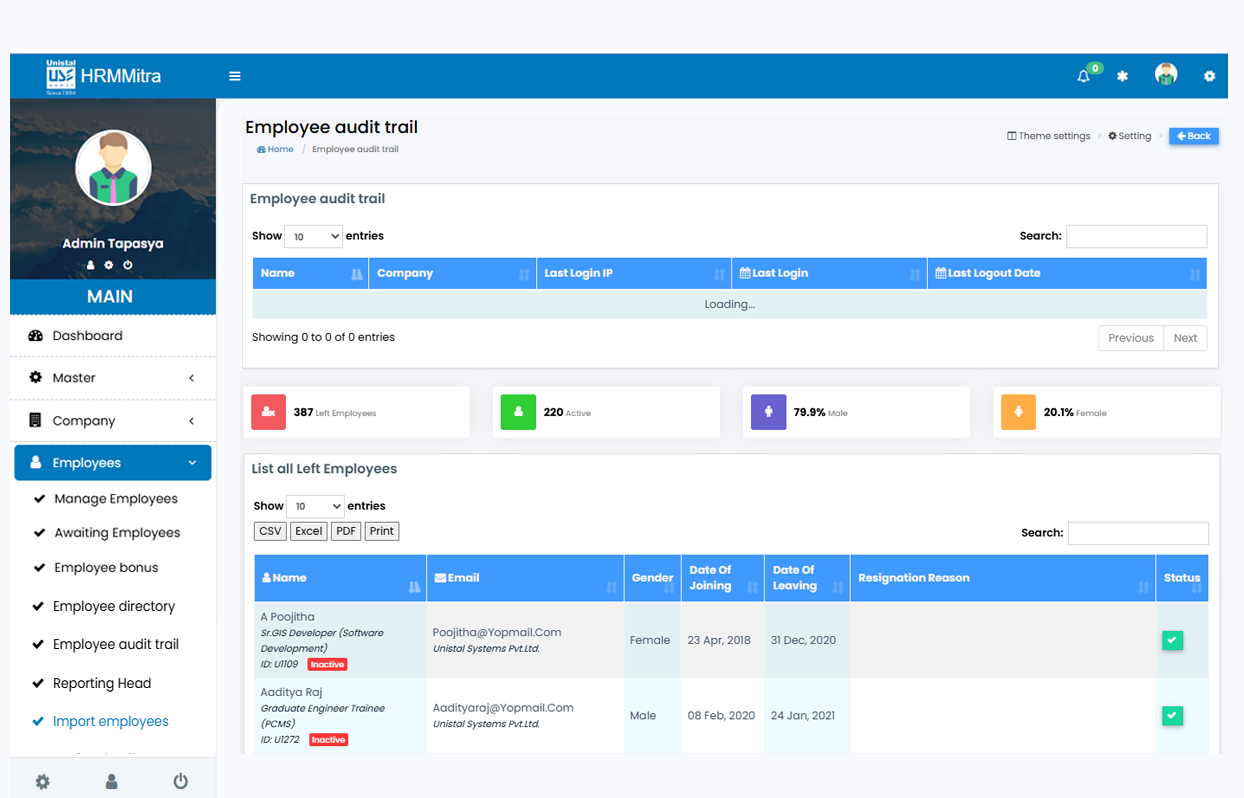The width and height of the screenshot is (1244, 798).
Task: Open Left Employees show entries dropdown
Action: 315,506
